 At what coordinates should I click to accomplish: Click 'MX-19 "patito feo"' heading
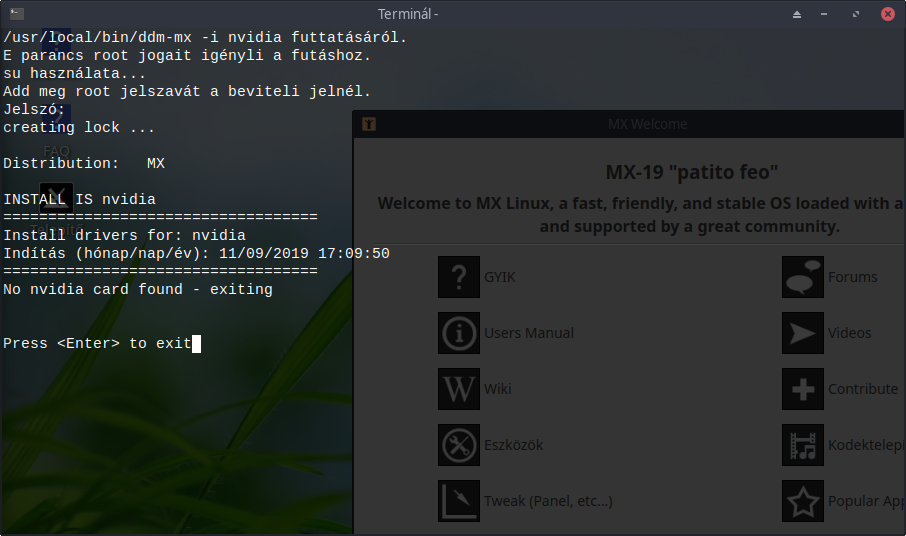click(692, 172)
